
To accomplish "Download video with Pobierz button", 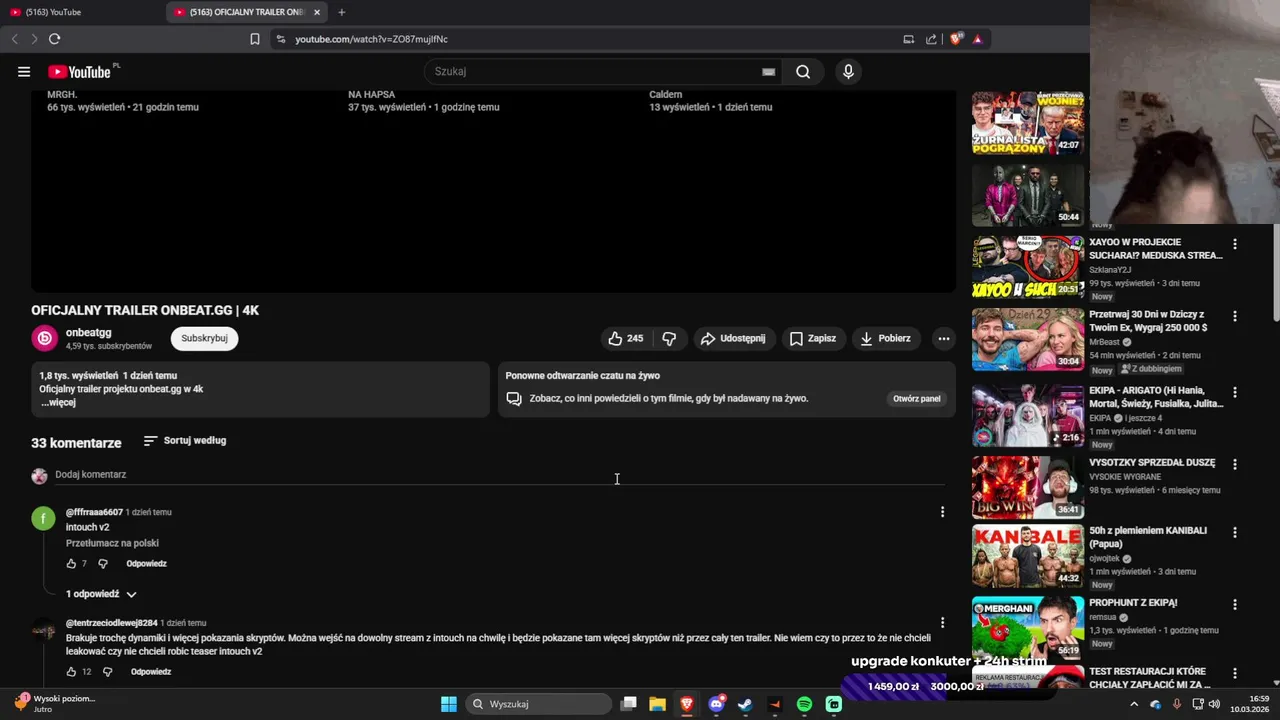I will coord(885,339).
